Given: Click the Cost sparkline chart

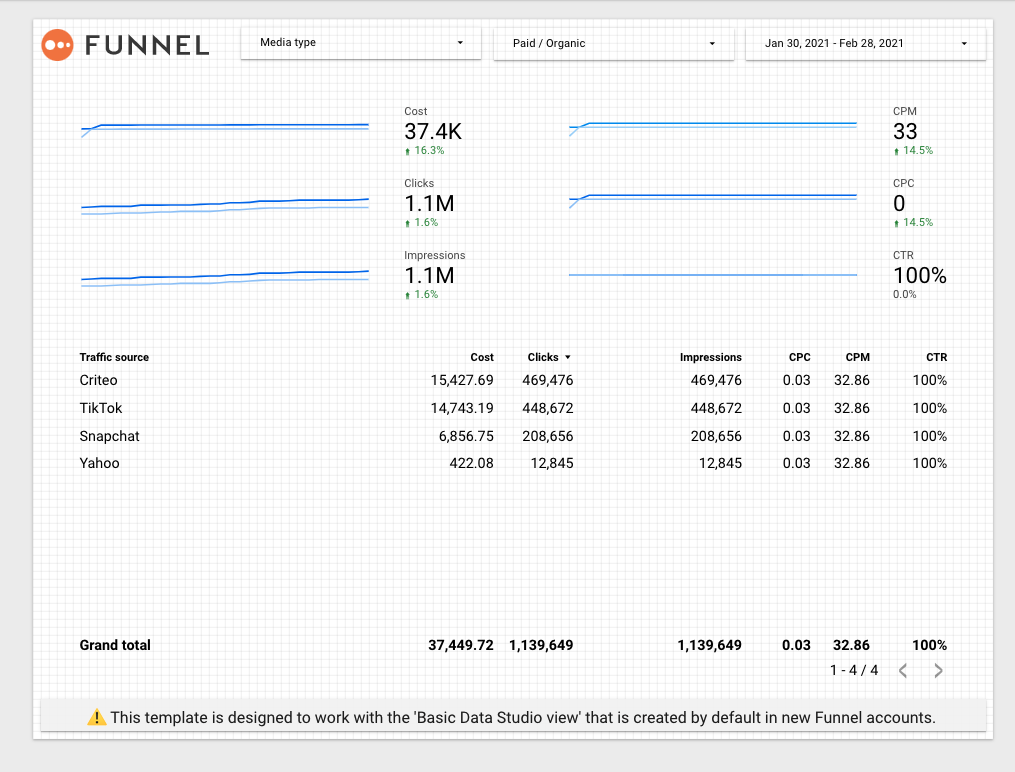Looking at the screenshot, I should (225, 129).
